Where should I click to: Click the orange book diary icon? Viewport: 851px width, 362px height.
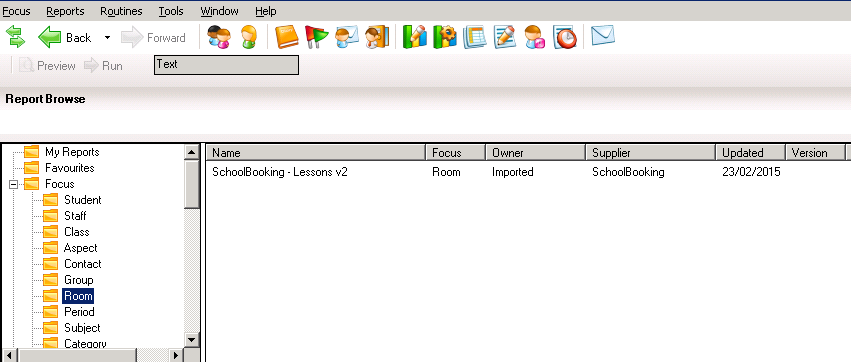tap(287, 37)
